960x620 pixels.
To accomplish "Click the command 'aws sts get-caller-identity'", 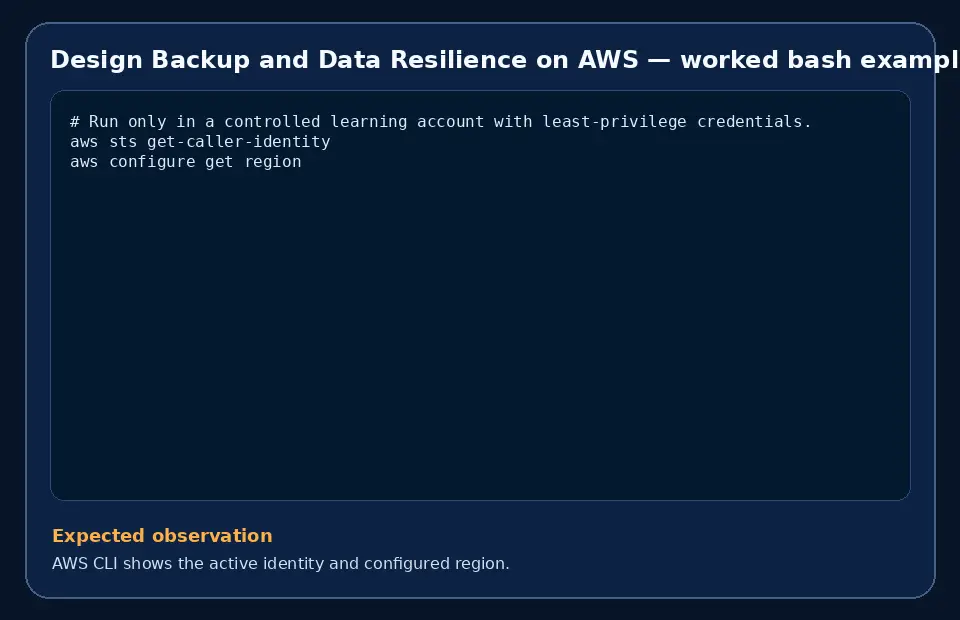I will (x=200, y=142).
